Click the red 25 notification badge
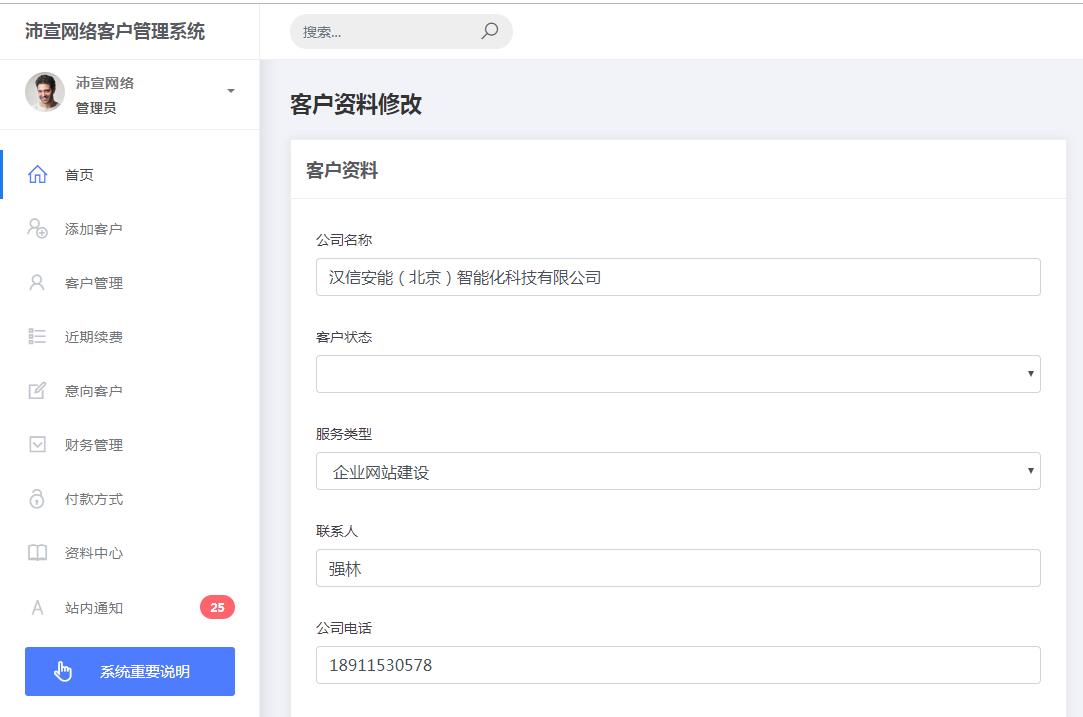 coord(217,606)
